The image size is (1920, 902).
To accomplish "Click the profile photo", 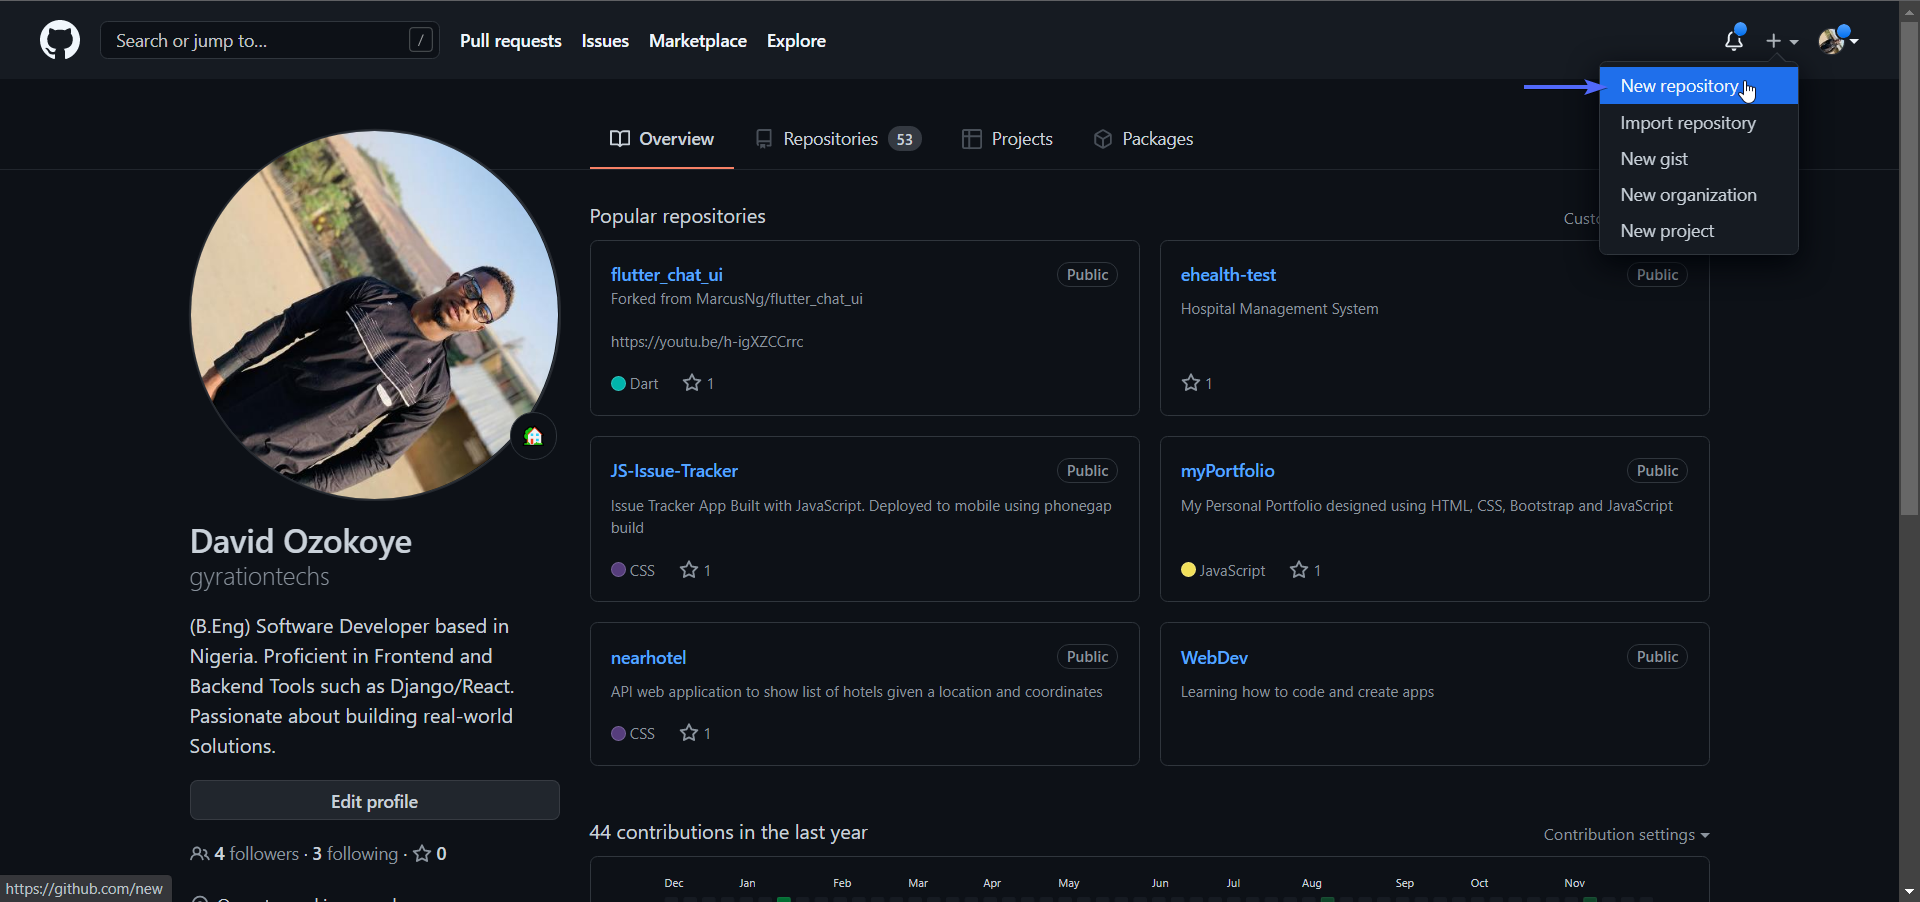I will coord(375,315).
